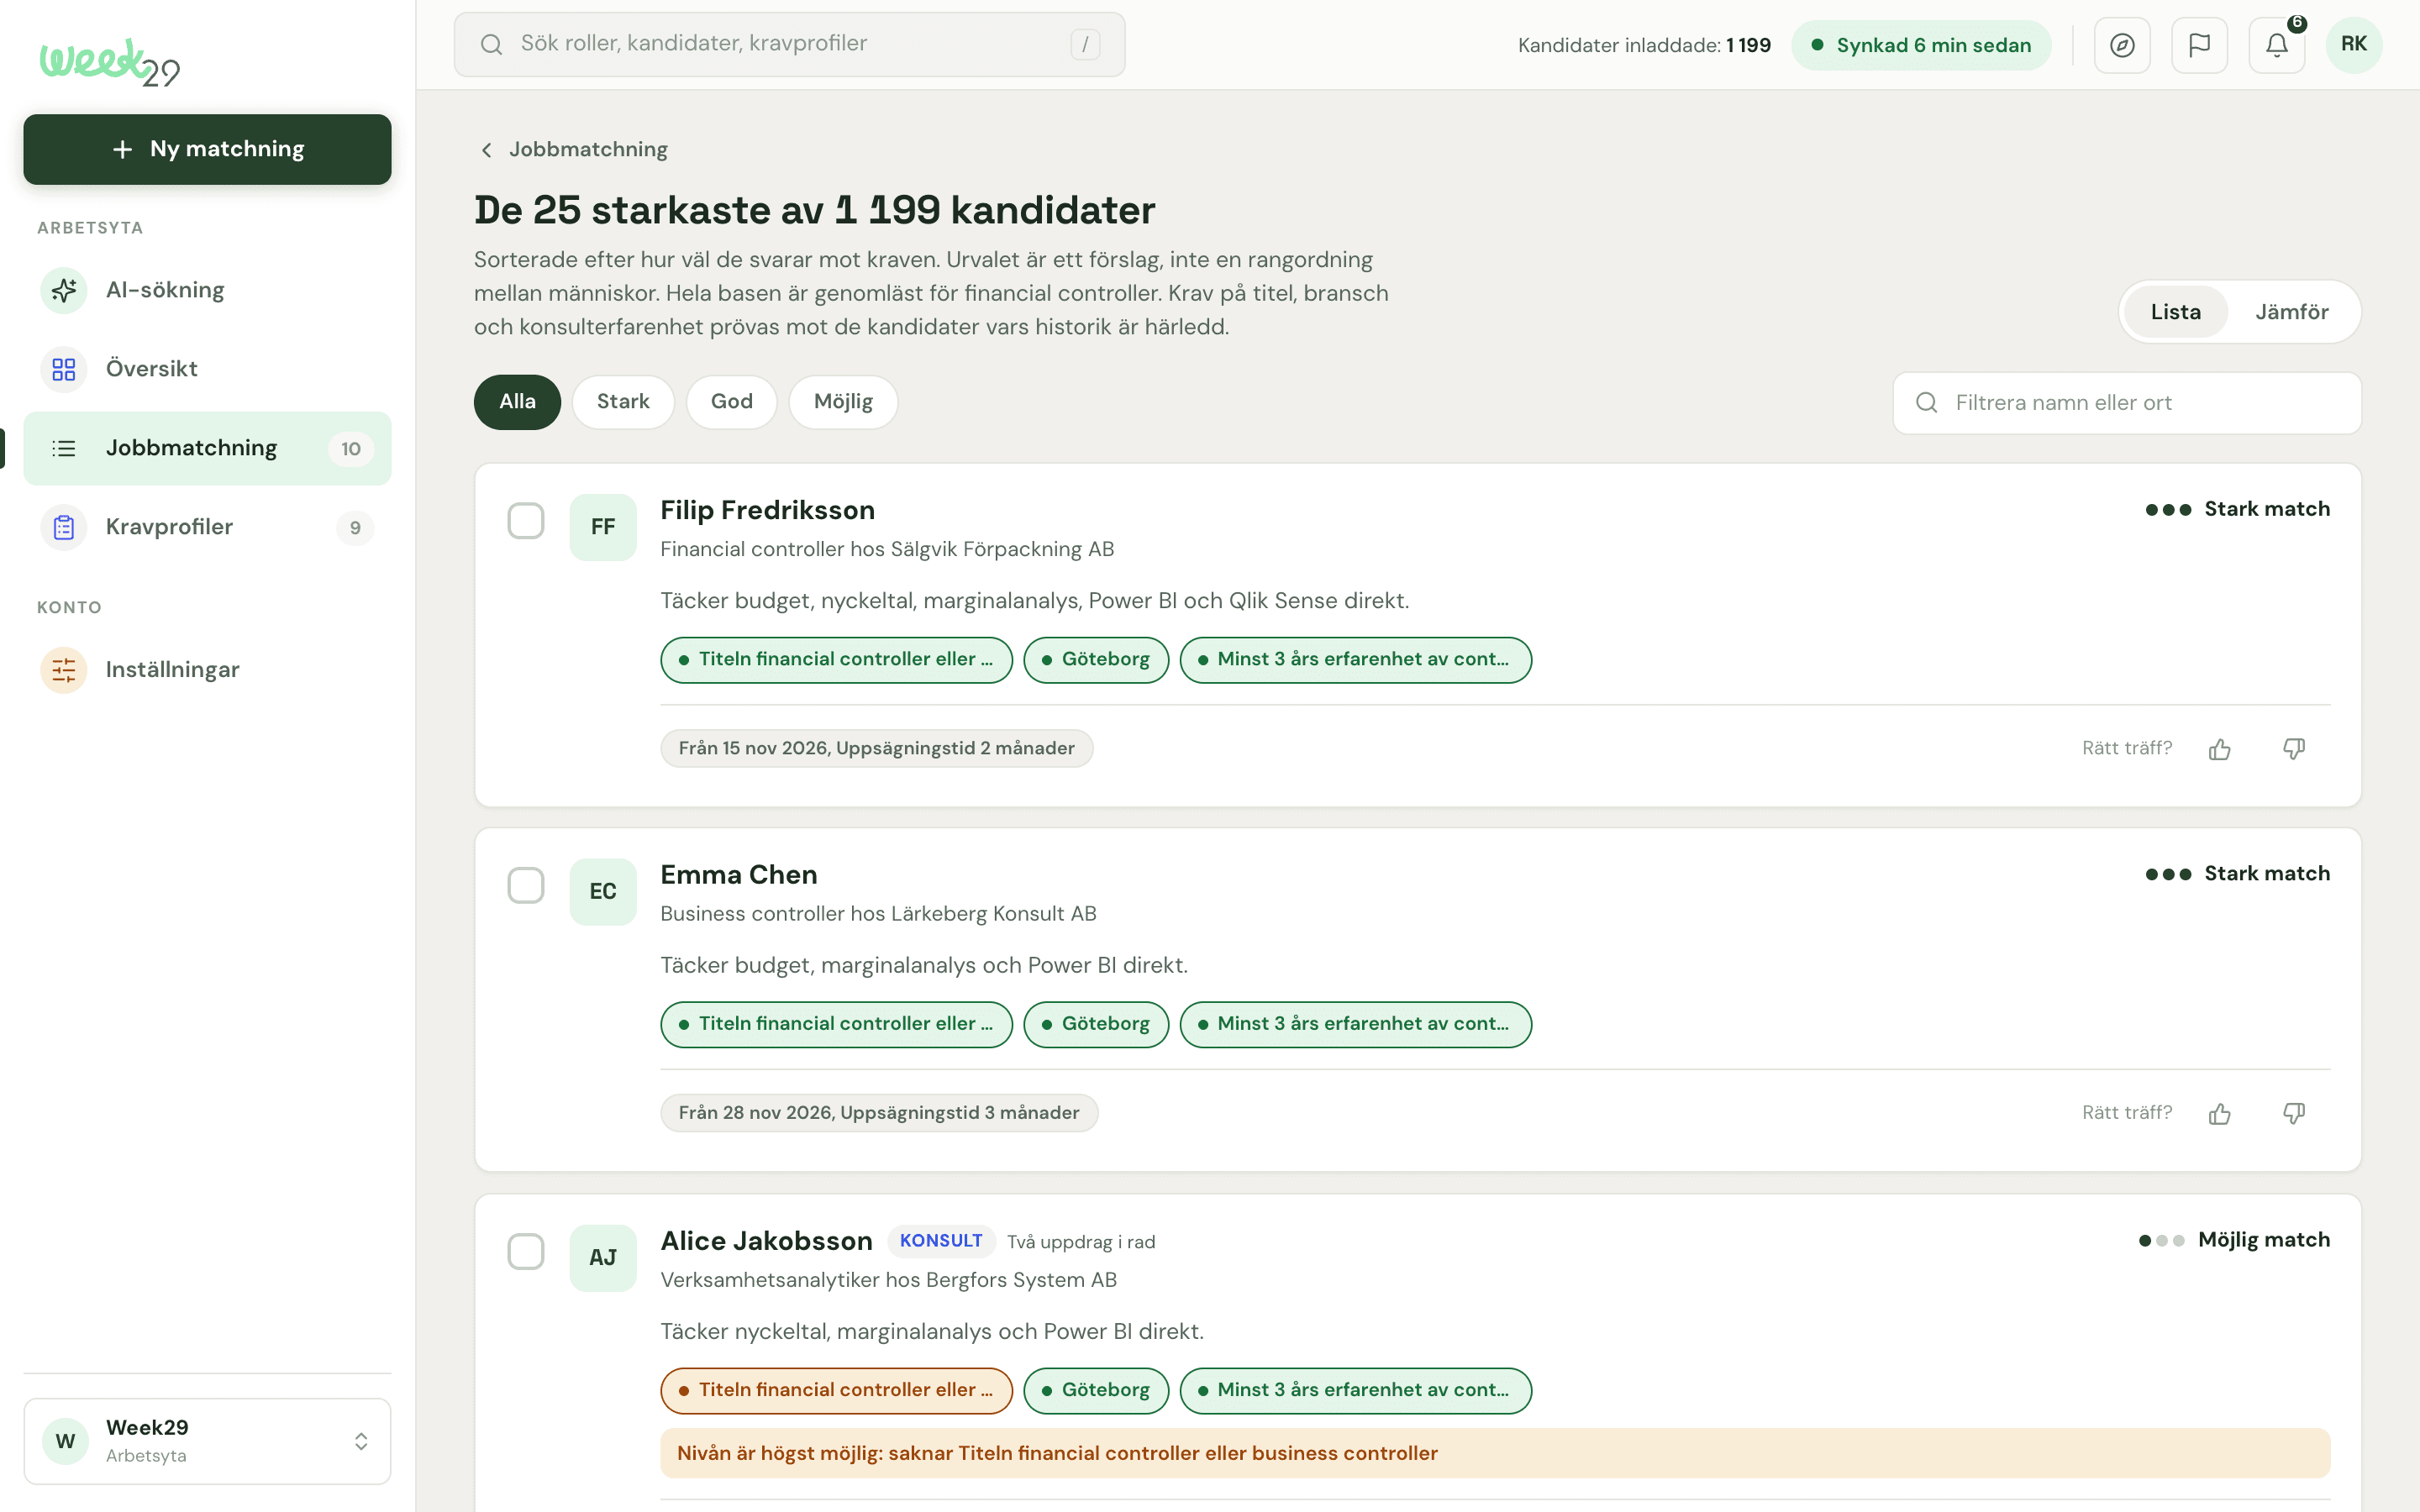Filter by Alla candidates

tap(517, 402)
